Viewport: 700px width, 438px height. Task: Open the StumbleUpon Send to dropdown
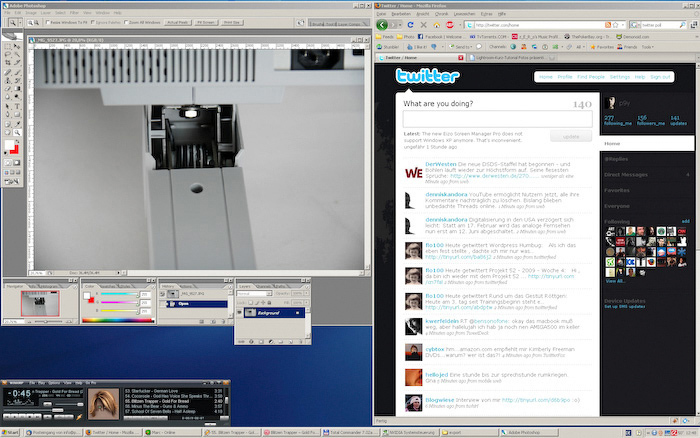tap(461, 47)
